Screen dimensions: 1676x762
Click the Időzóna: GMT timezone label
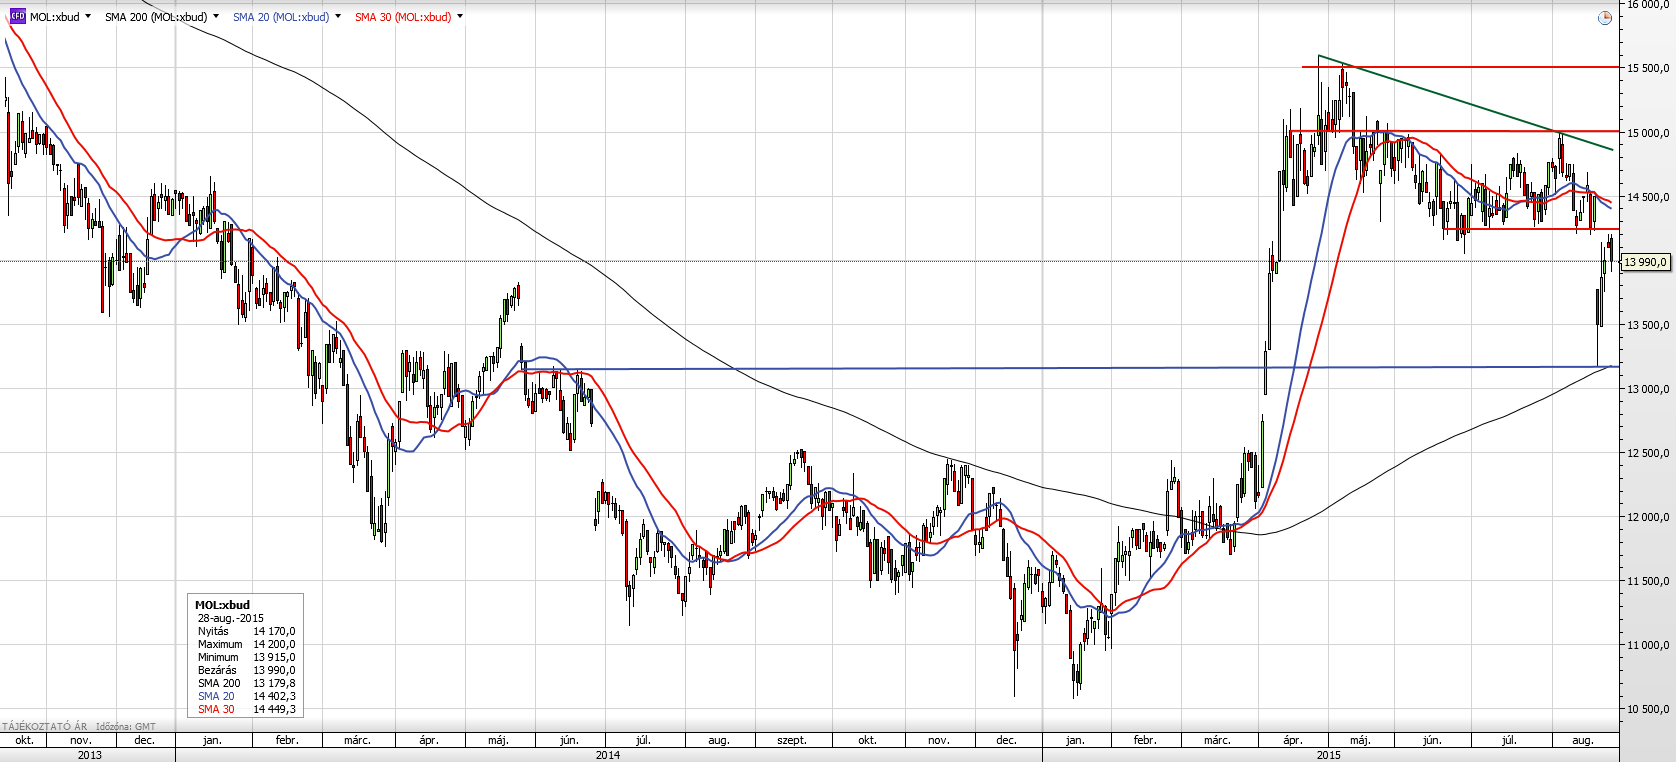pos(125,726)
